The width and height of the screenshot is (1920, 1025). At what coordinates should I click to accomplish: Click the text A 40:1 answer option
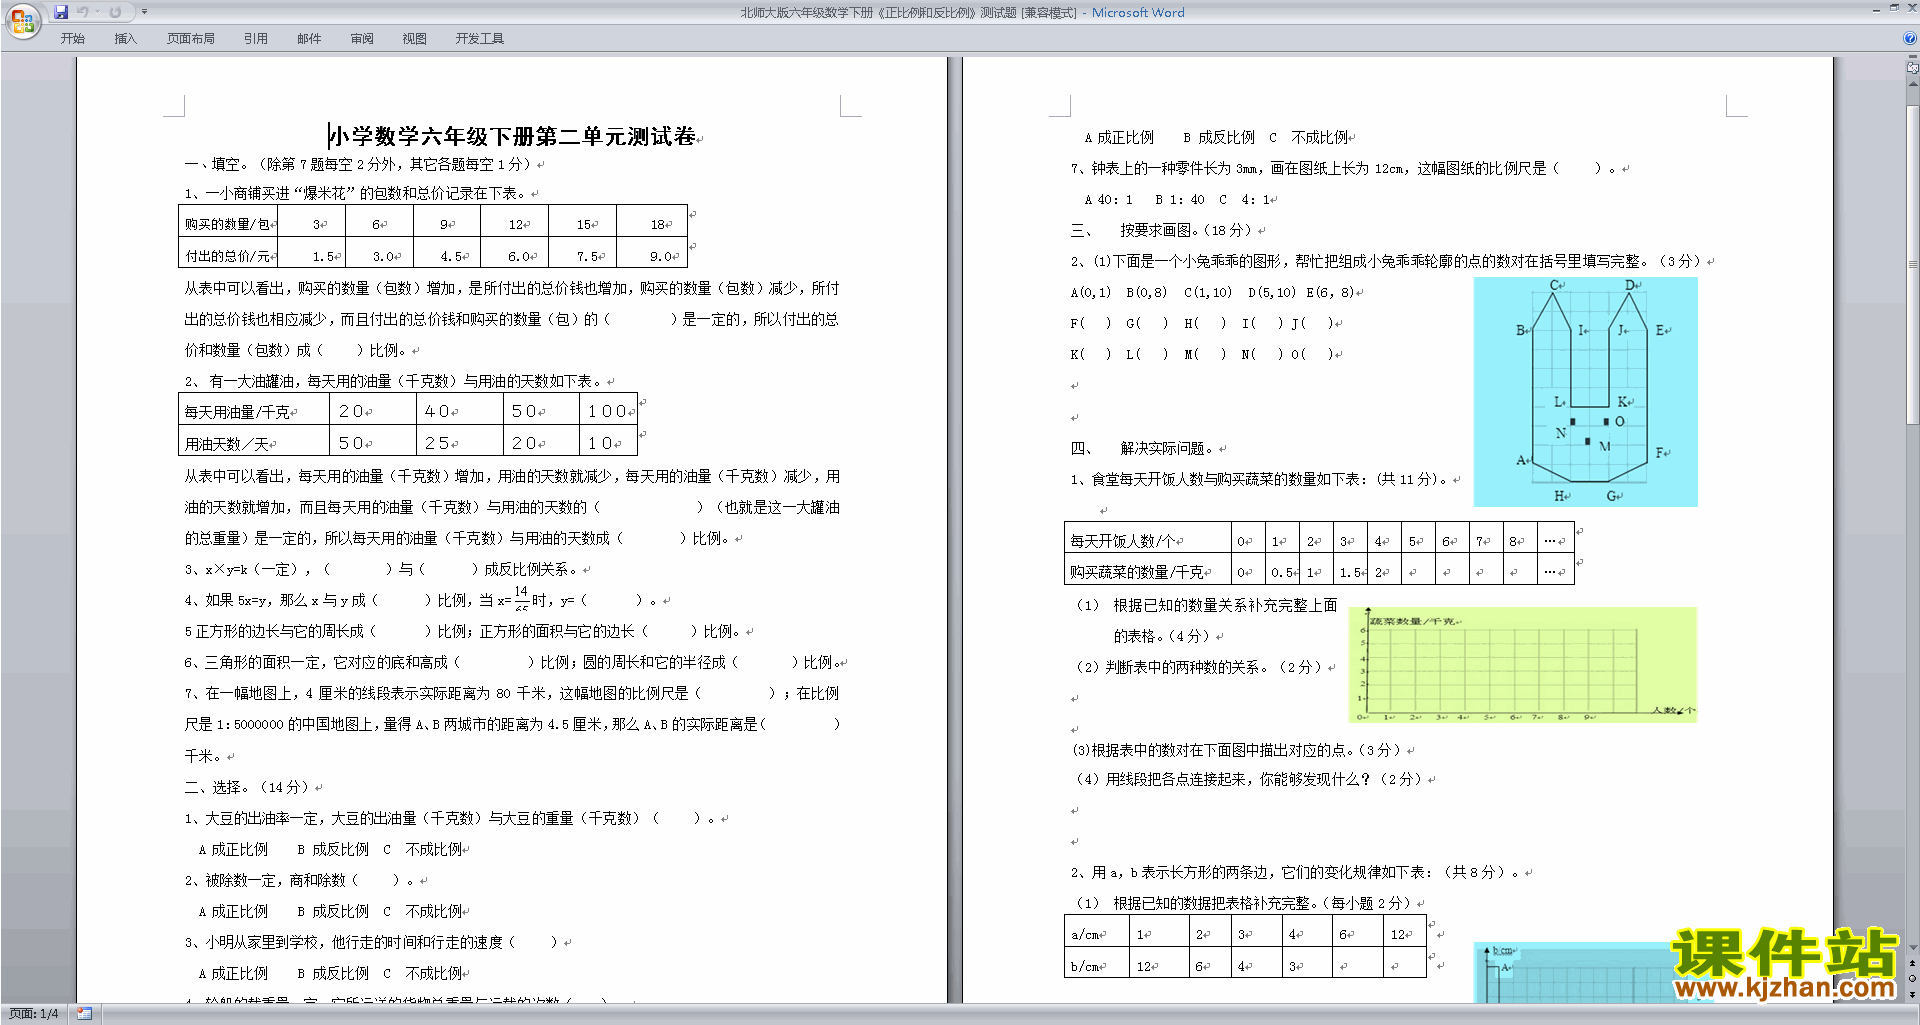1108,199
